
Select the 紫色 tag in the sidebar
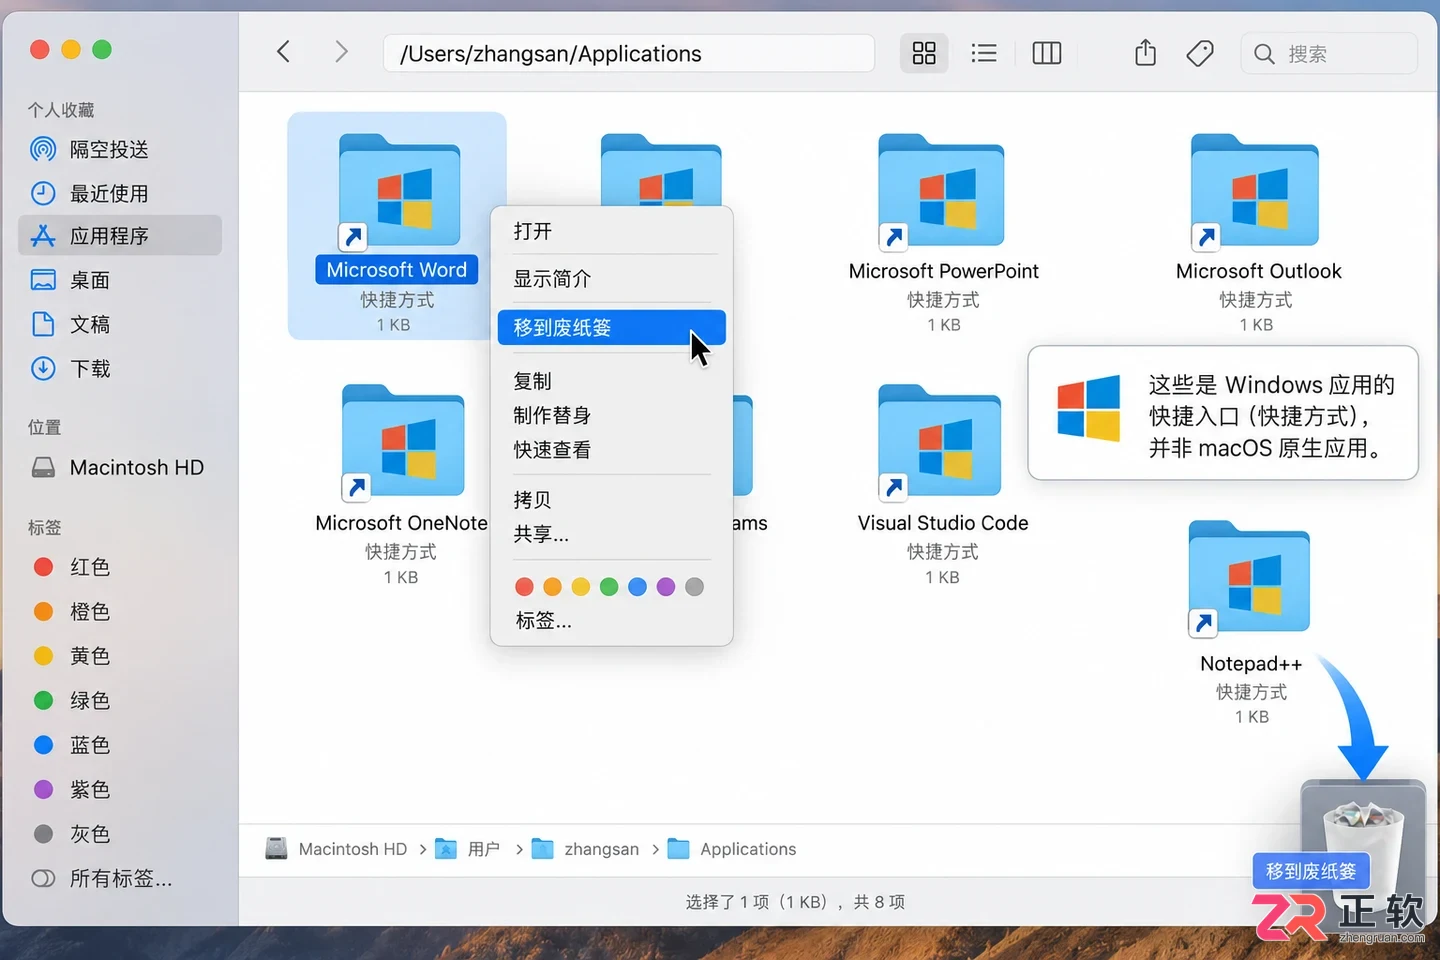[120, 790]
